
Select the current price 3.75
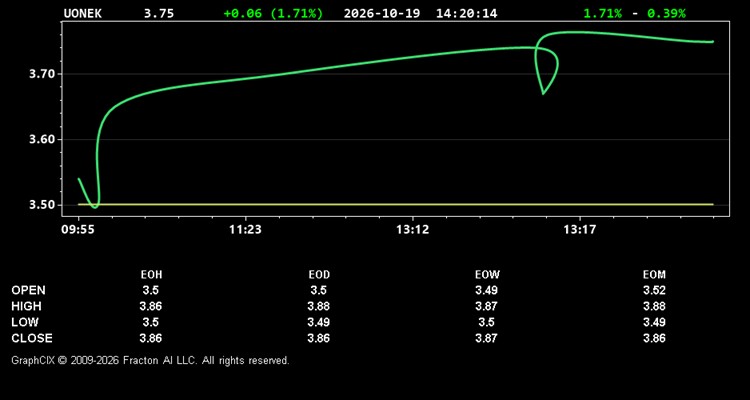(x=159, y=13)
